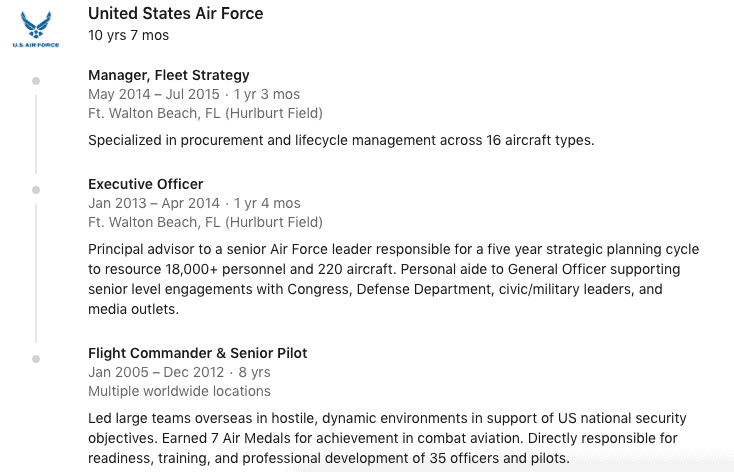The width and height of the screenshot is (734, 472).
Task: Click the timeline dot beside Manager, Fleet Strategy
Action: tap(36, 81)
